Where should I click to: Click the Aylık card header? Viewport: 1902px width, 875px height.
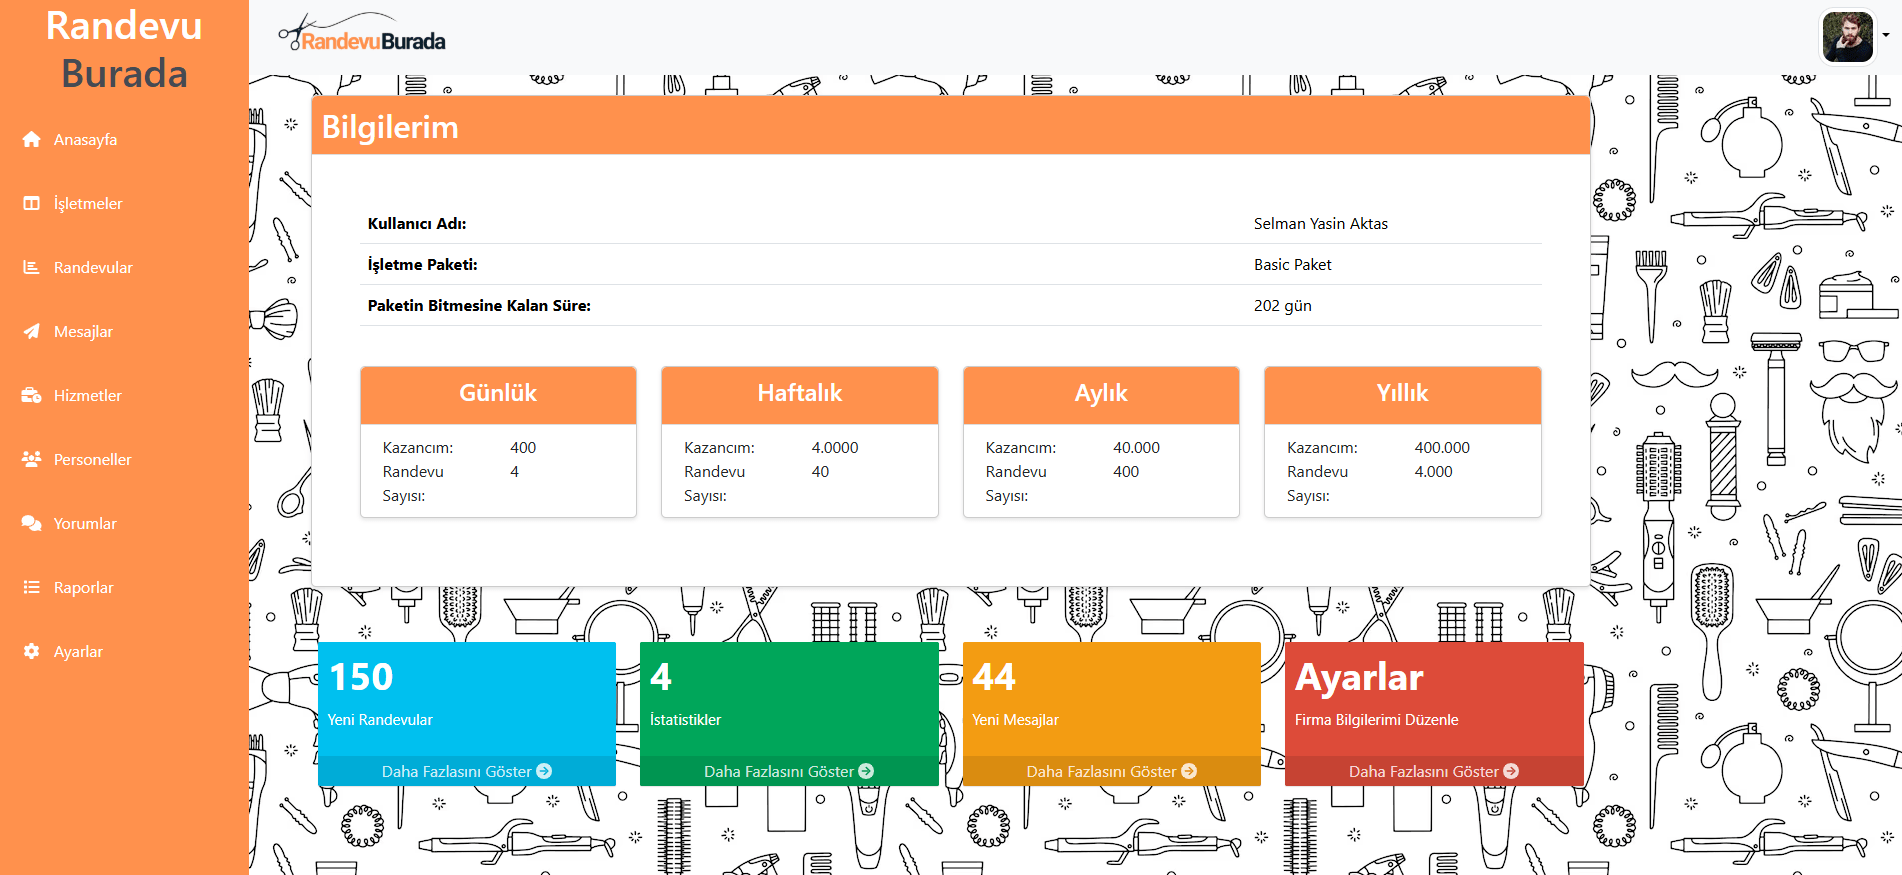click(1101, 394)
